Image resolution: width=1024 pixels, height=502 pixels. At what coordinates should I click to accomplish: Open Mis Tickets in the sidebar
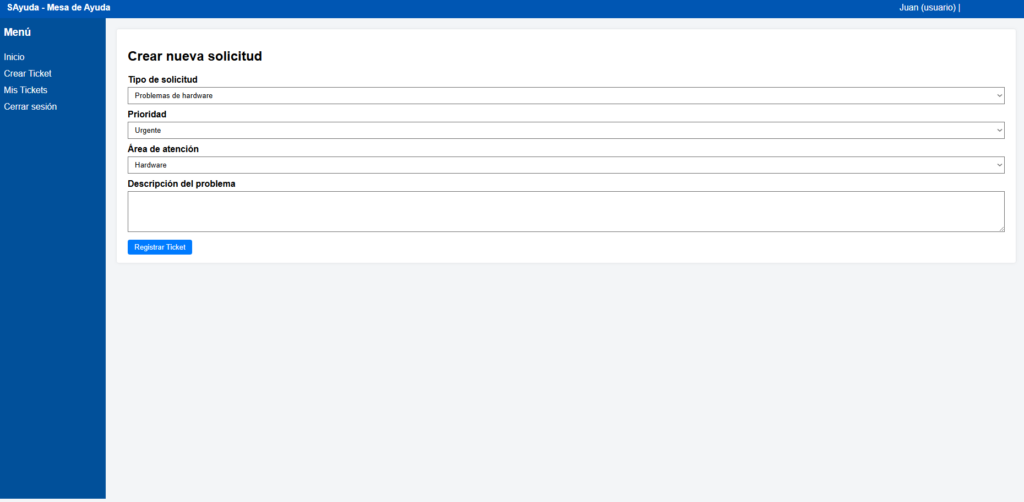25,90
